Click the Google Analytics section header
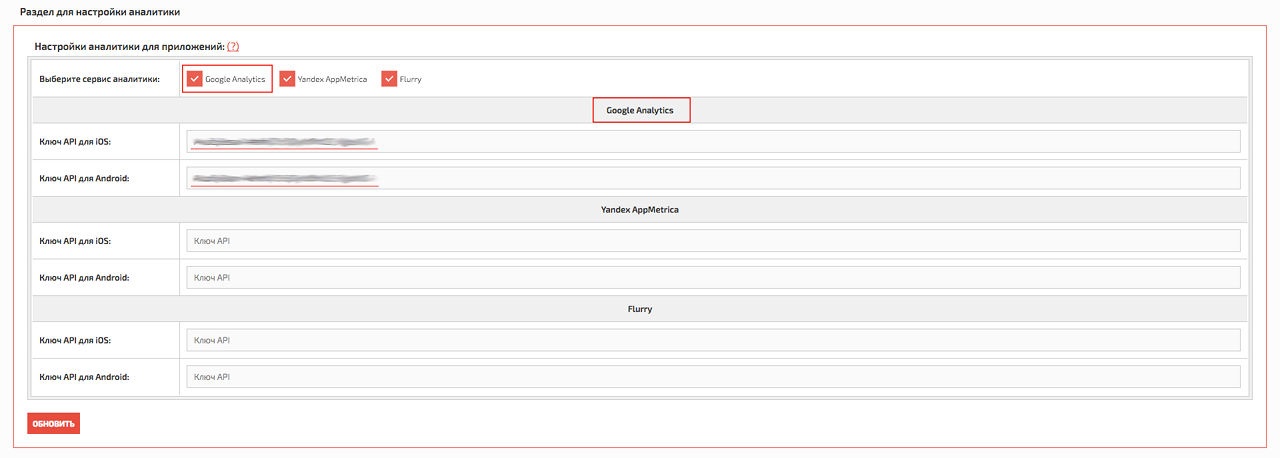Viewport: 1280px width, 458px height. pos(640,110)
